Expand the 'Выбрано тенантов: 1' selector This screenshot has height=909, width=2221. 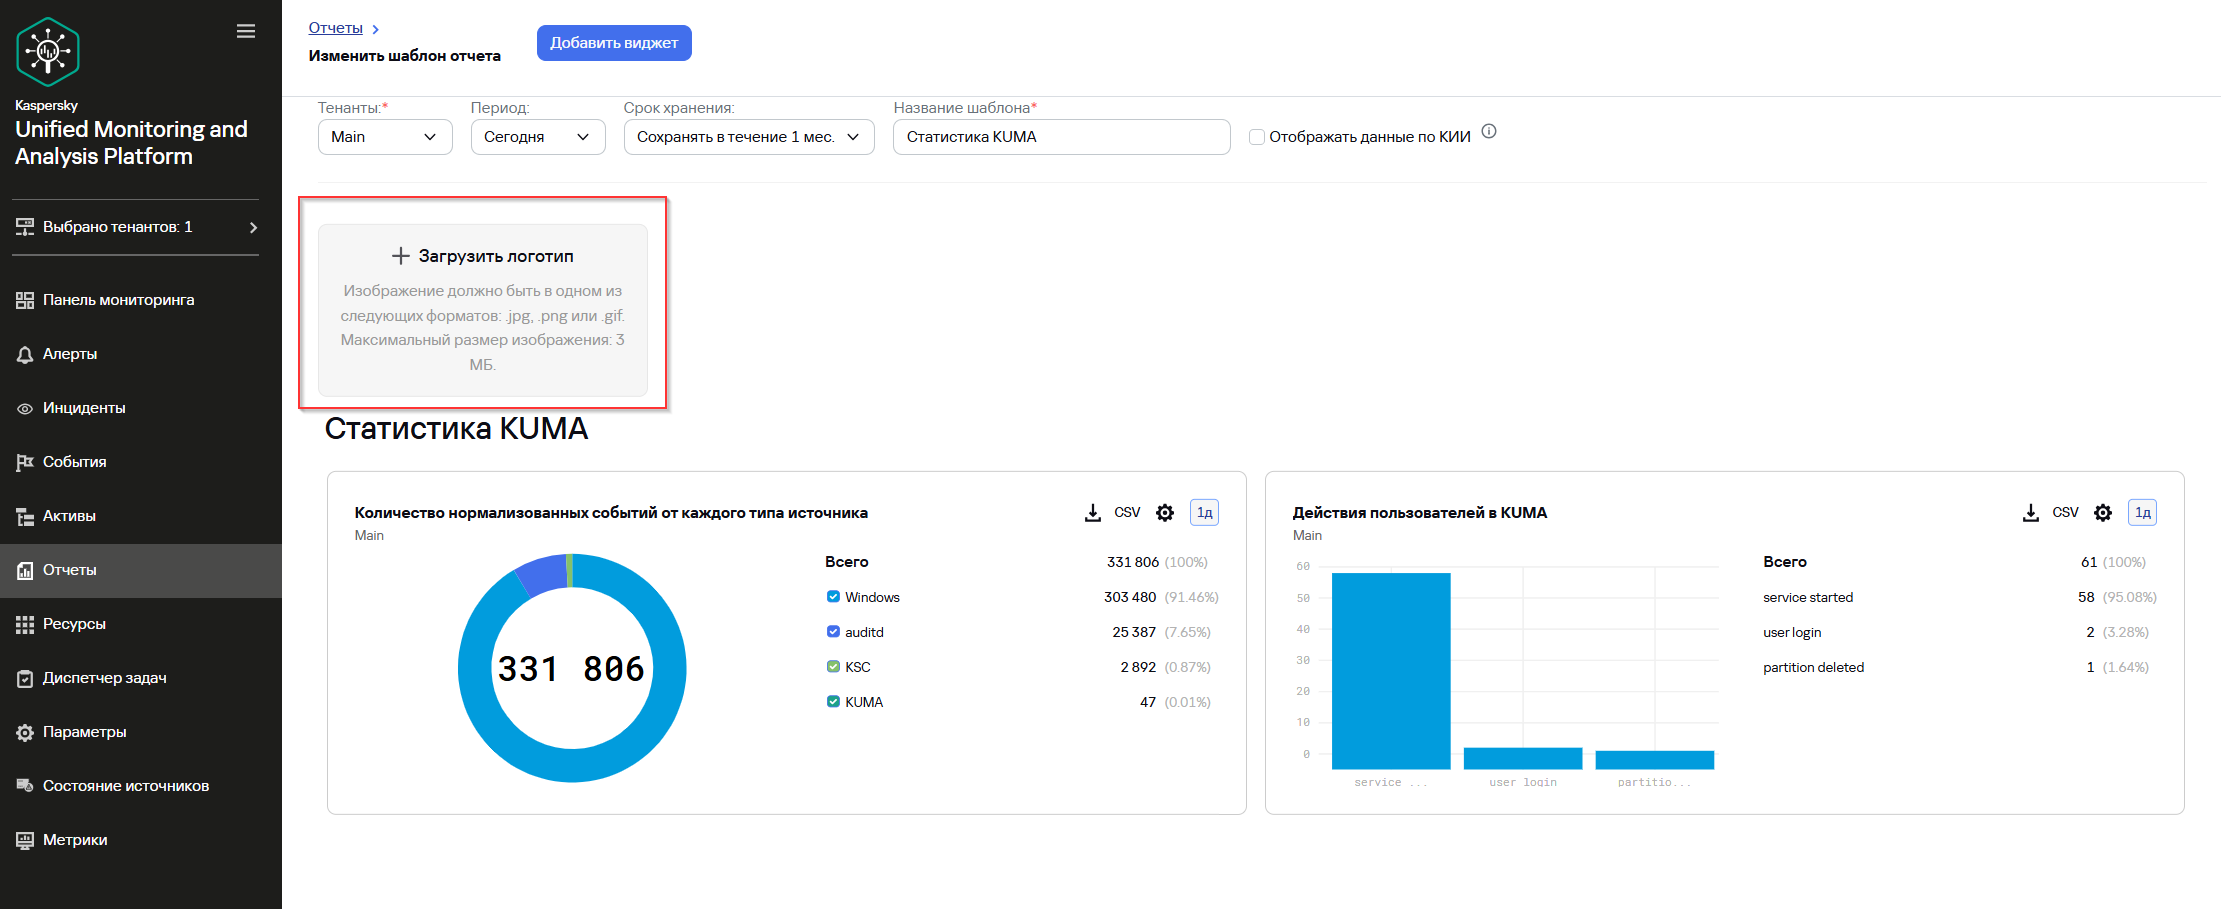136,227
